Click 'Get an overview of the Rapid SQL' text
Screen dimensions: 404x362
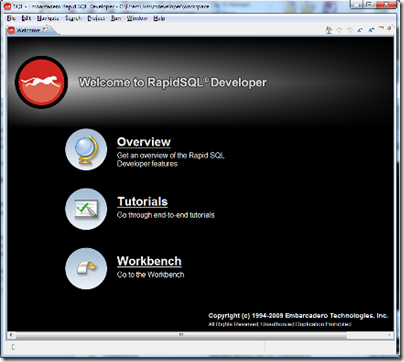click(171, 155)
